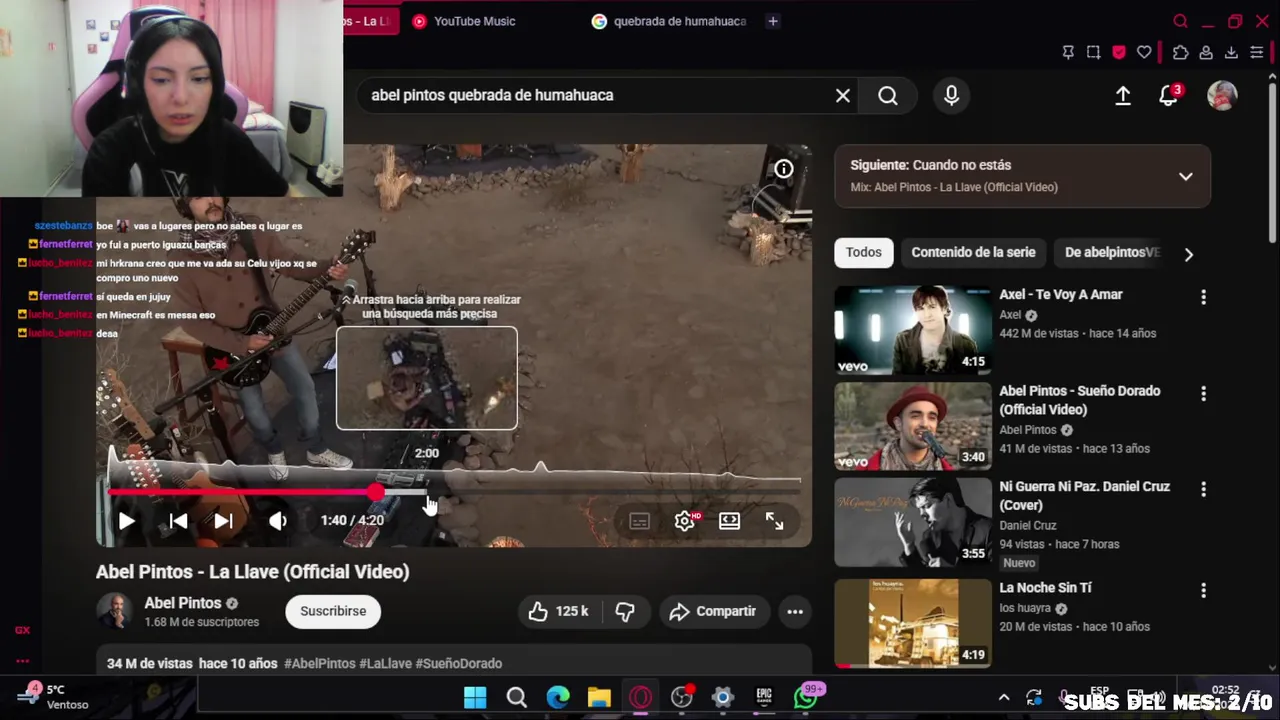Image resolution: width=1280 pixels, height=720 pixels.
Task: Open Axel - Te Voy A Amar thumbnail
Action: (913, 330)
